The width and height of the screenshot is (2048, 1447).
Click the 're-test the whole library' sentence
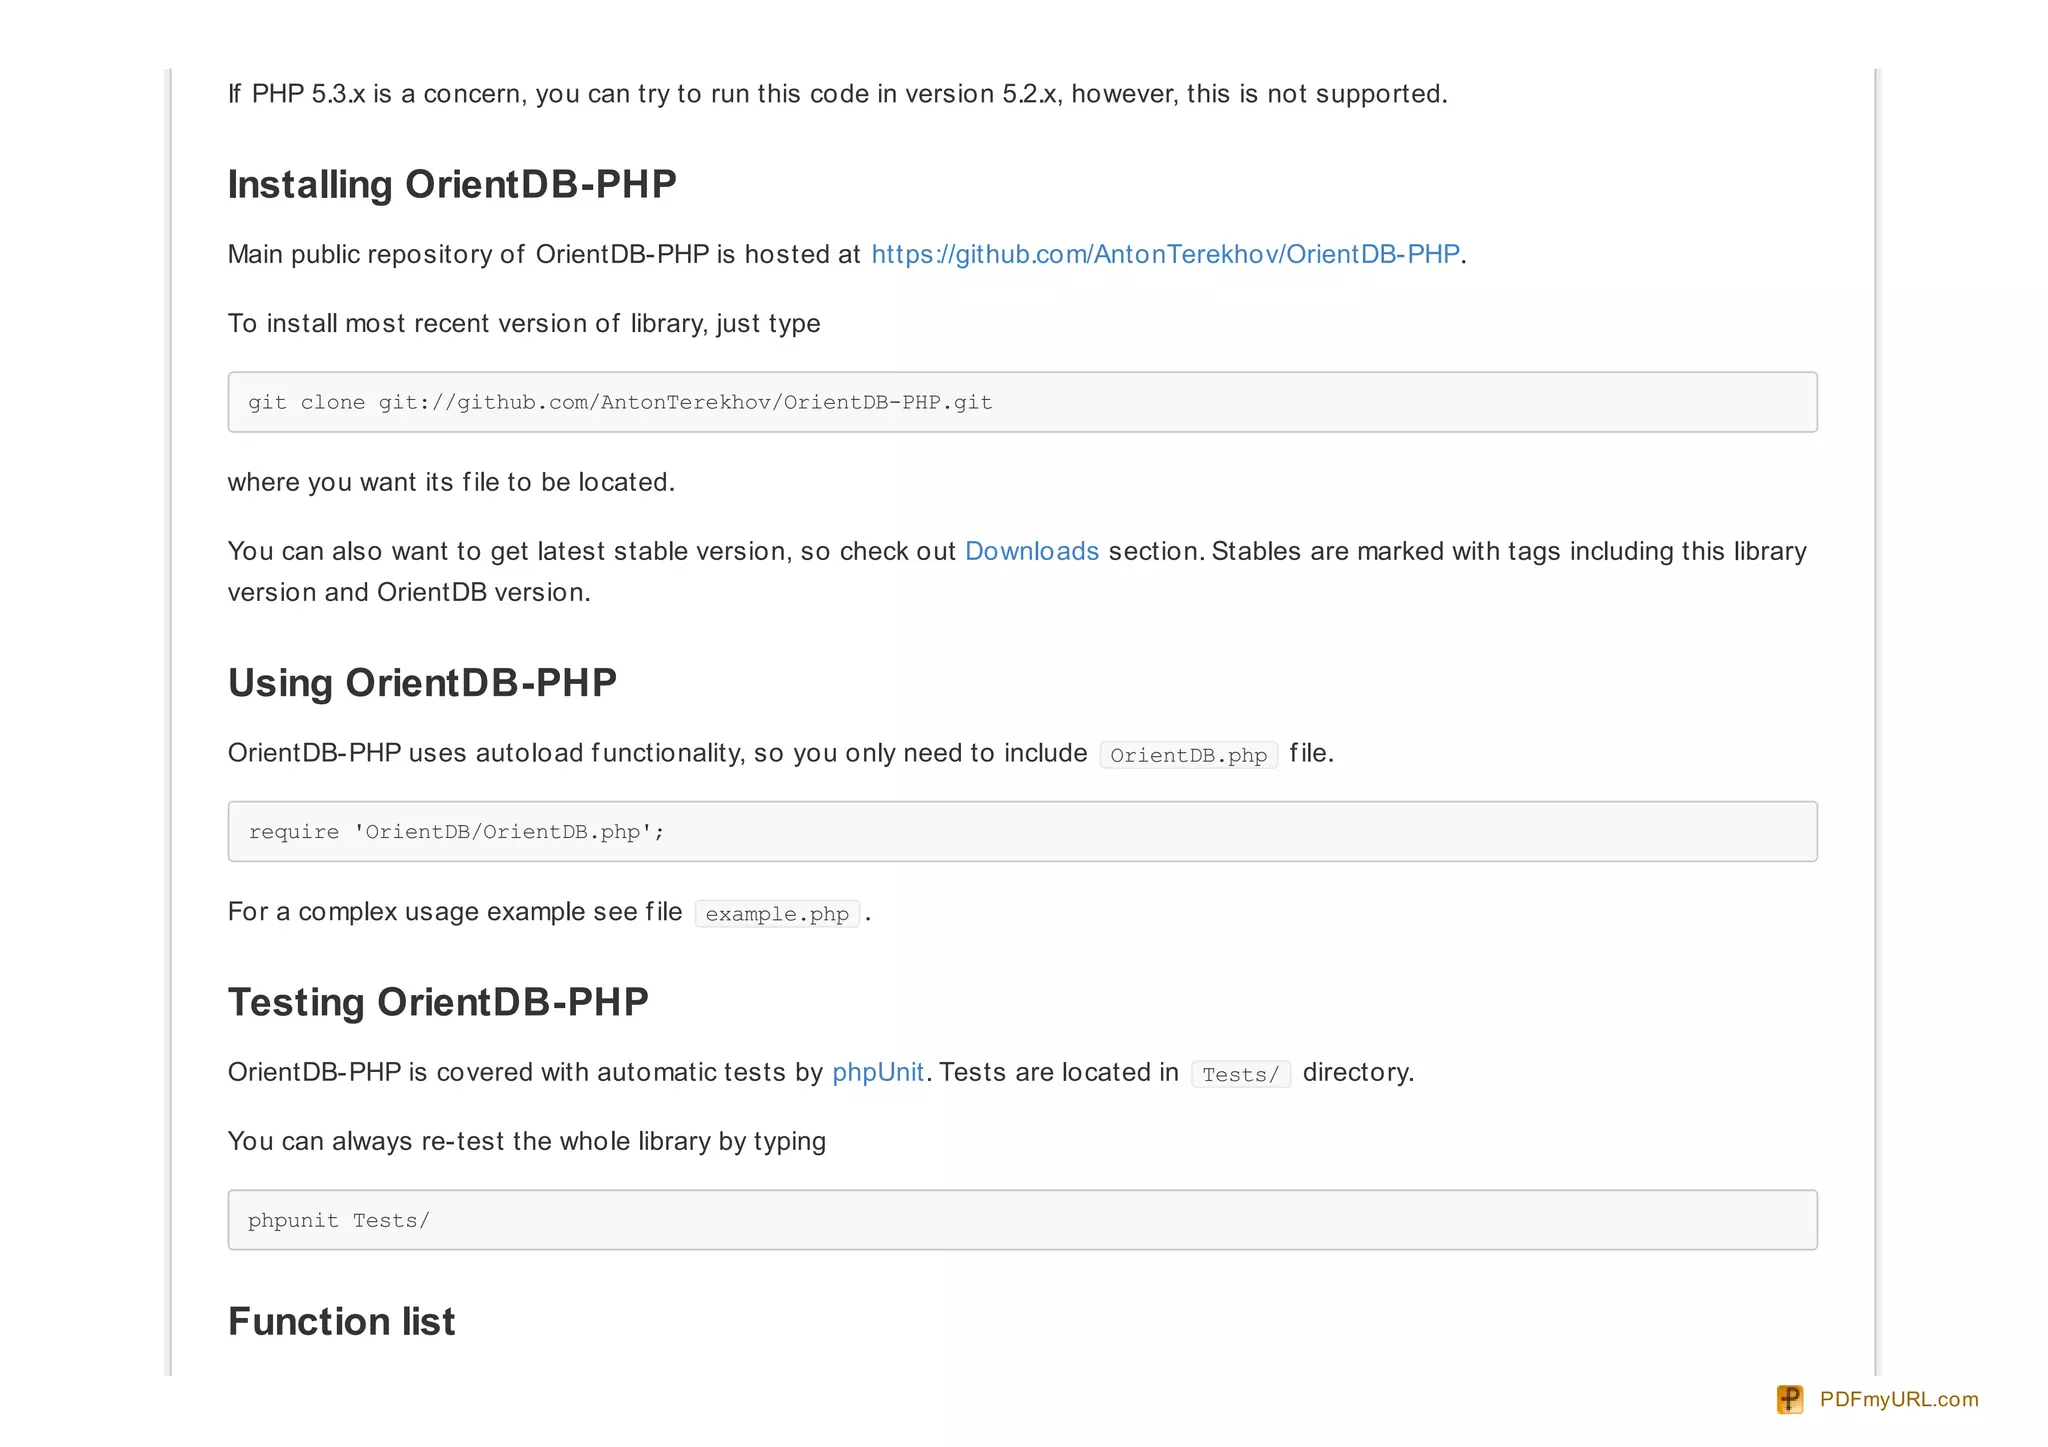[x=526, y=1141]
